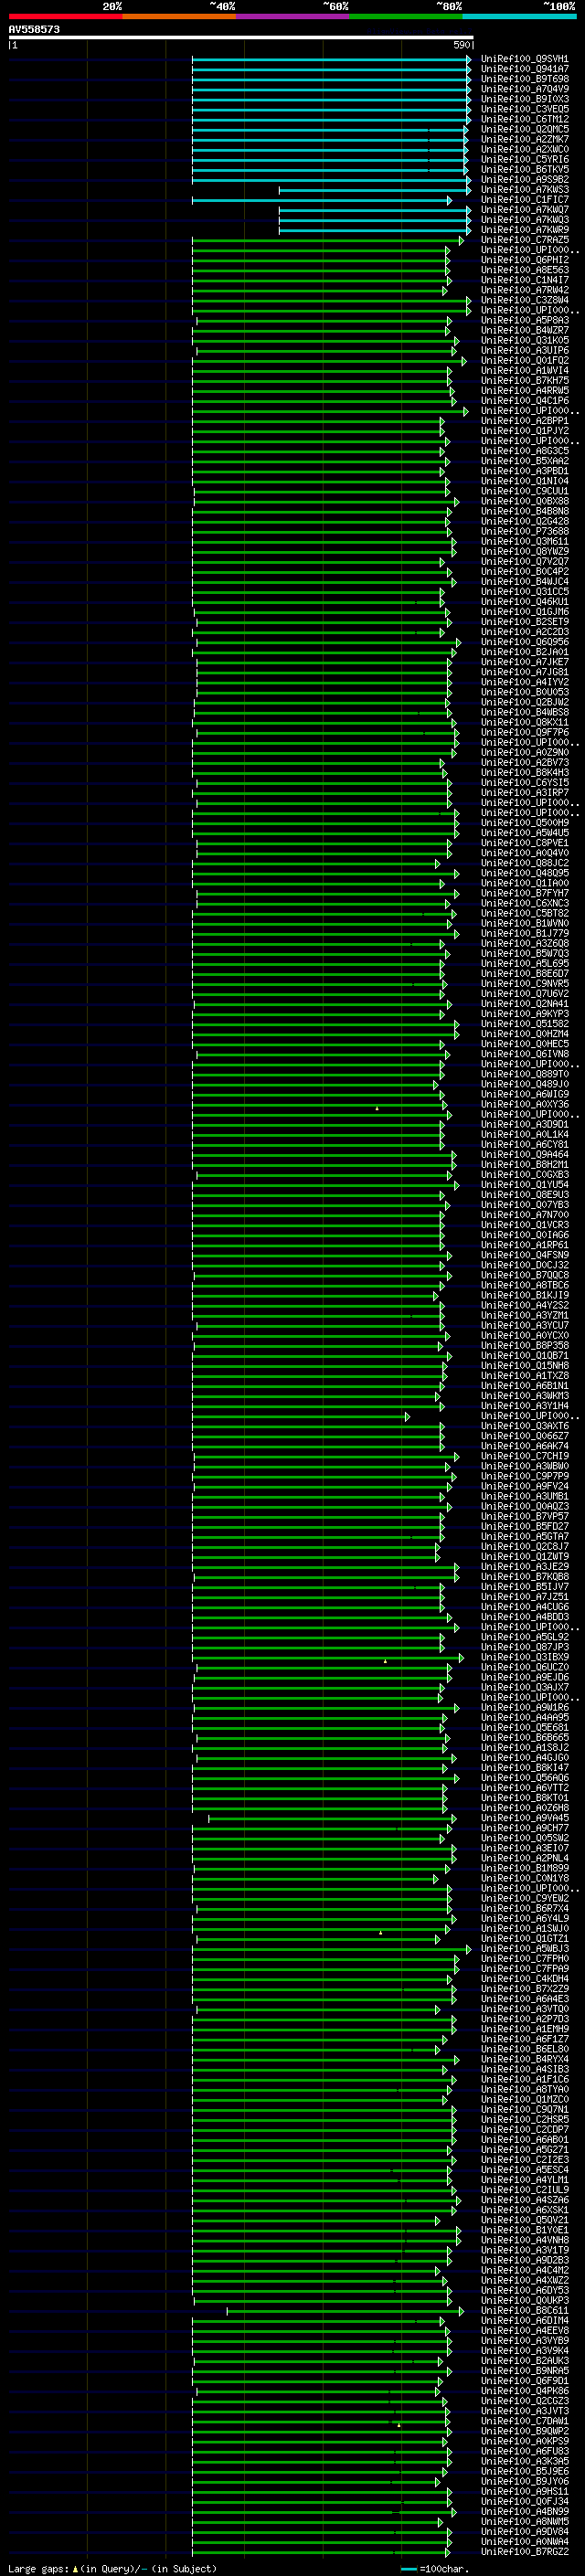585x2576 pixels.
Task: Select label UniRef100_C1FIC7
Action: pos(525,199)
